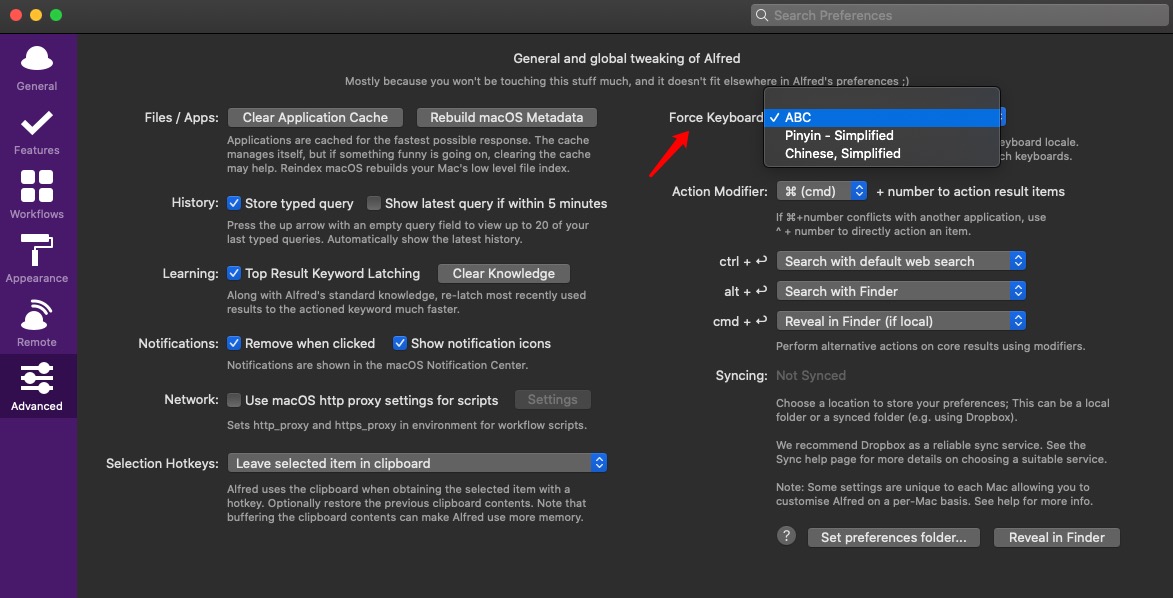Screen dimensions: 1173x598
Task: Select ABC keyboard option
Action: point(882,118)
